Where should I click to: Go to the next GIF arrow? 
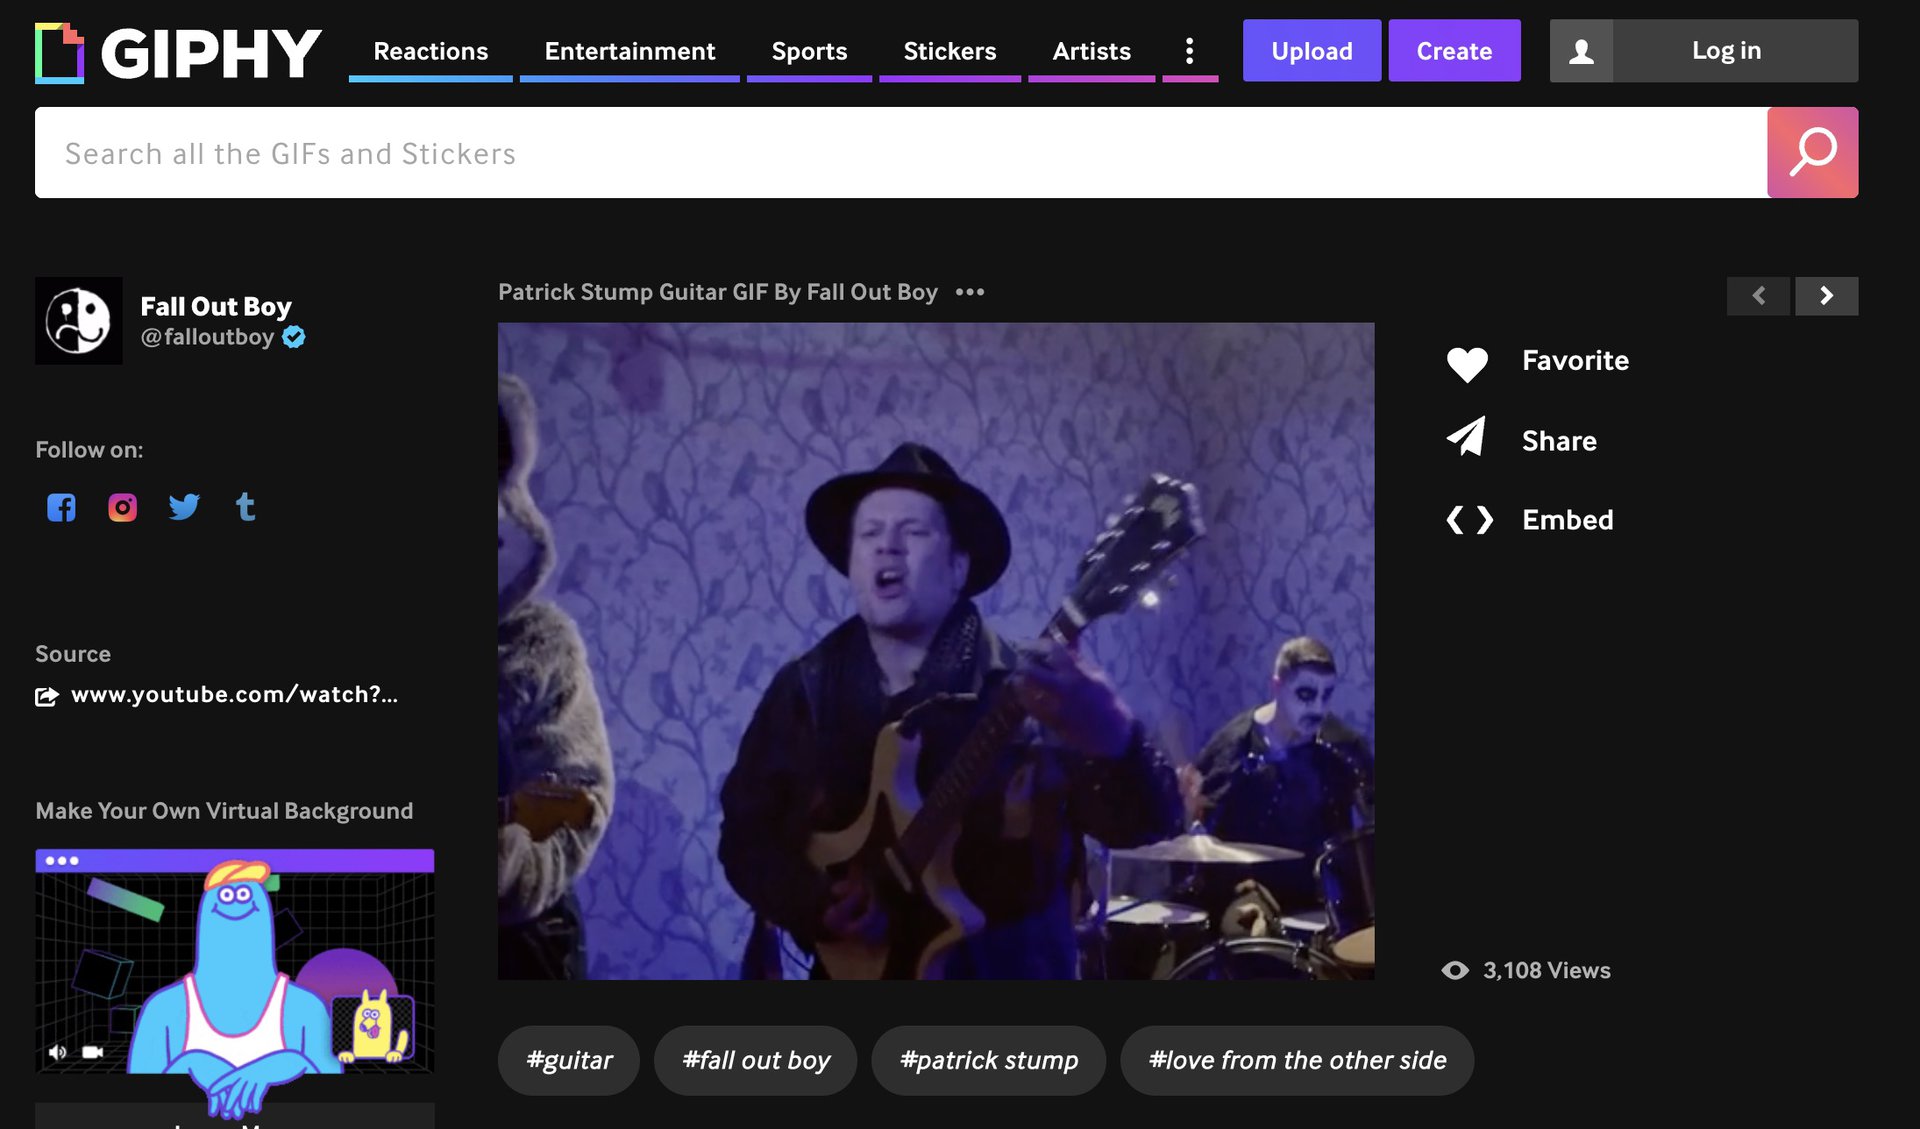click(1826, 296)
